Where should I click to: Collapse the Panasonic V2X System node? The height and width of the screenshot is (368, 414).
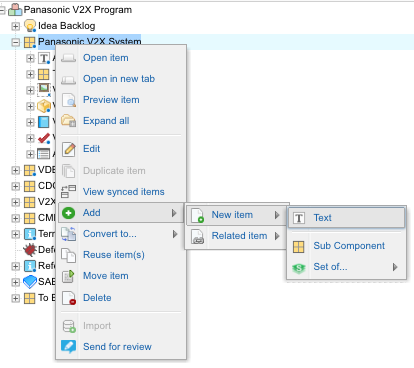(16, 42)
